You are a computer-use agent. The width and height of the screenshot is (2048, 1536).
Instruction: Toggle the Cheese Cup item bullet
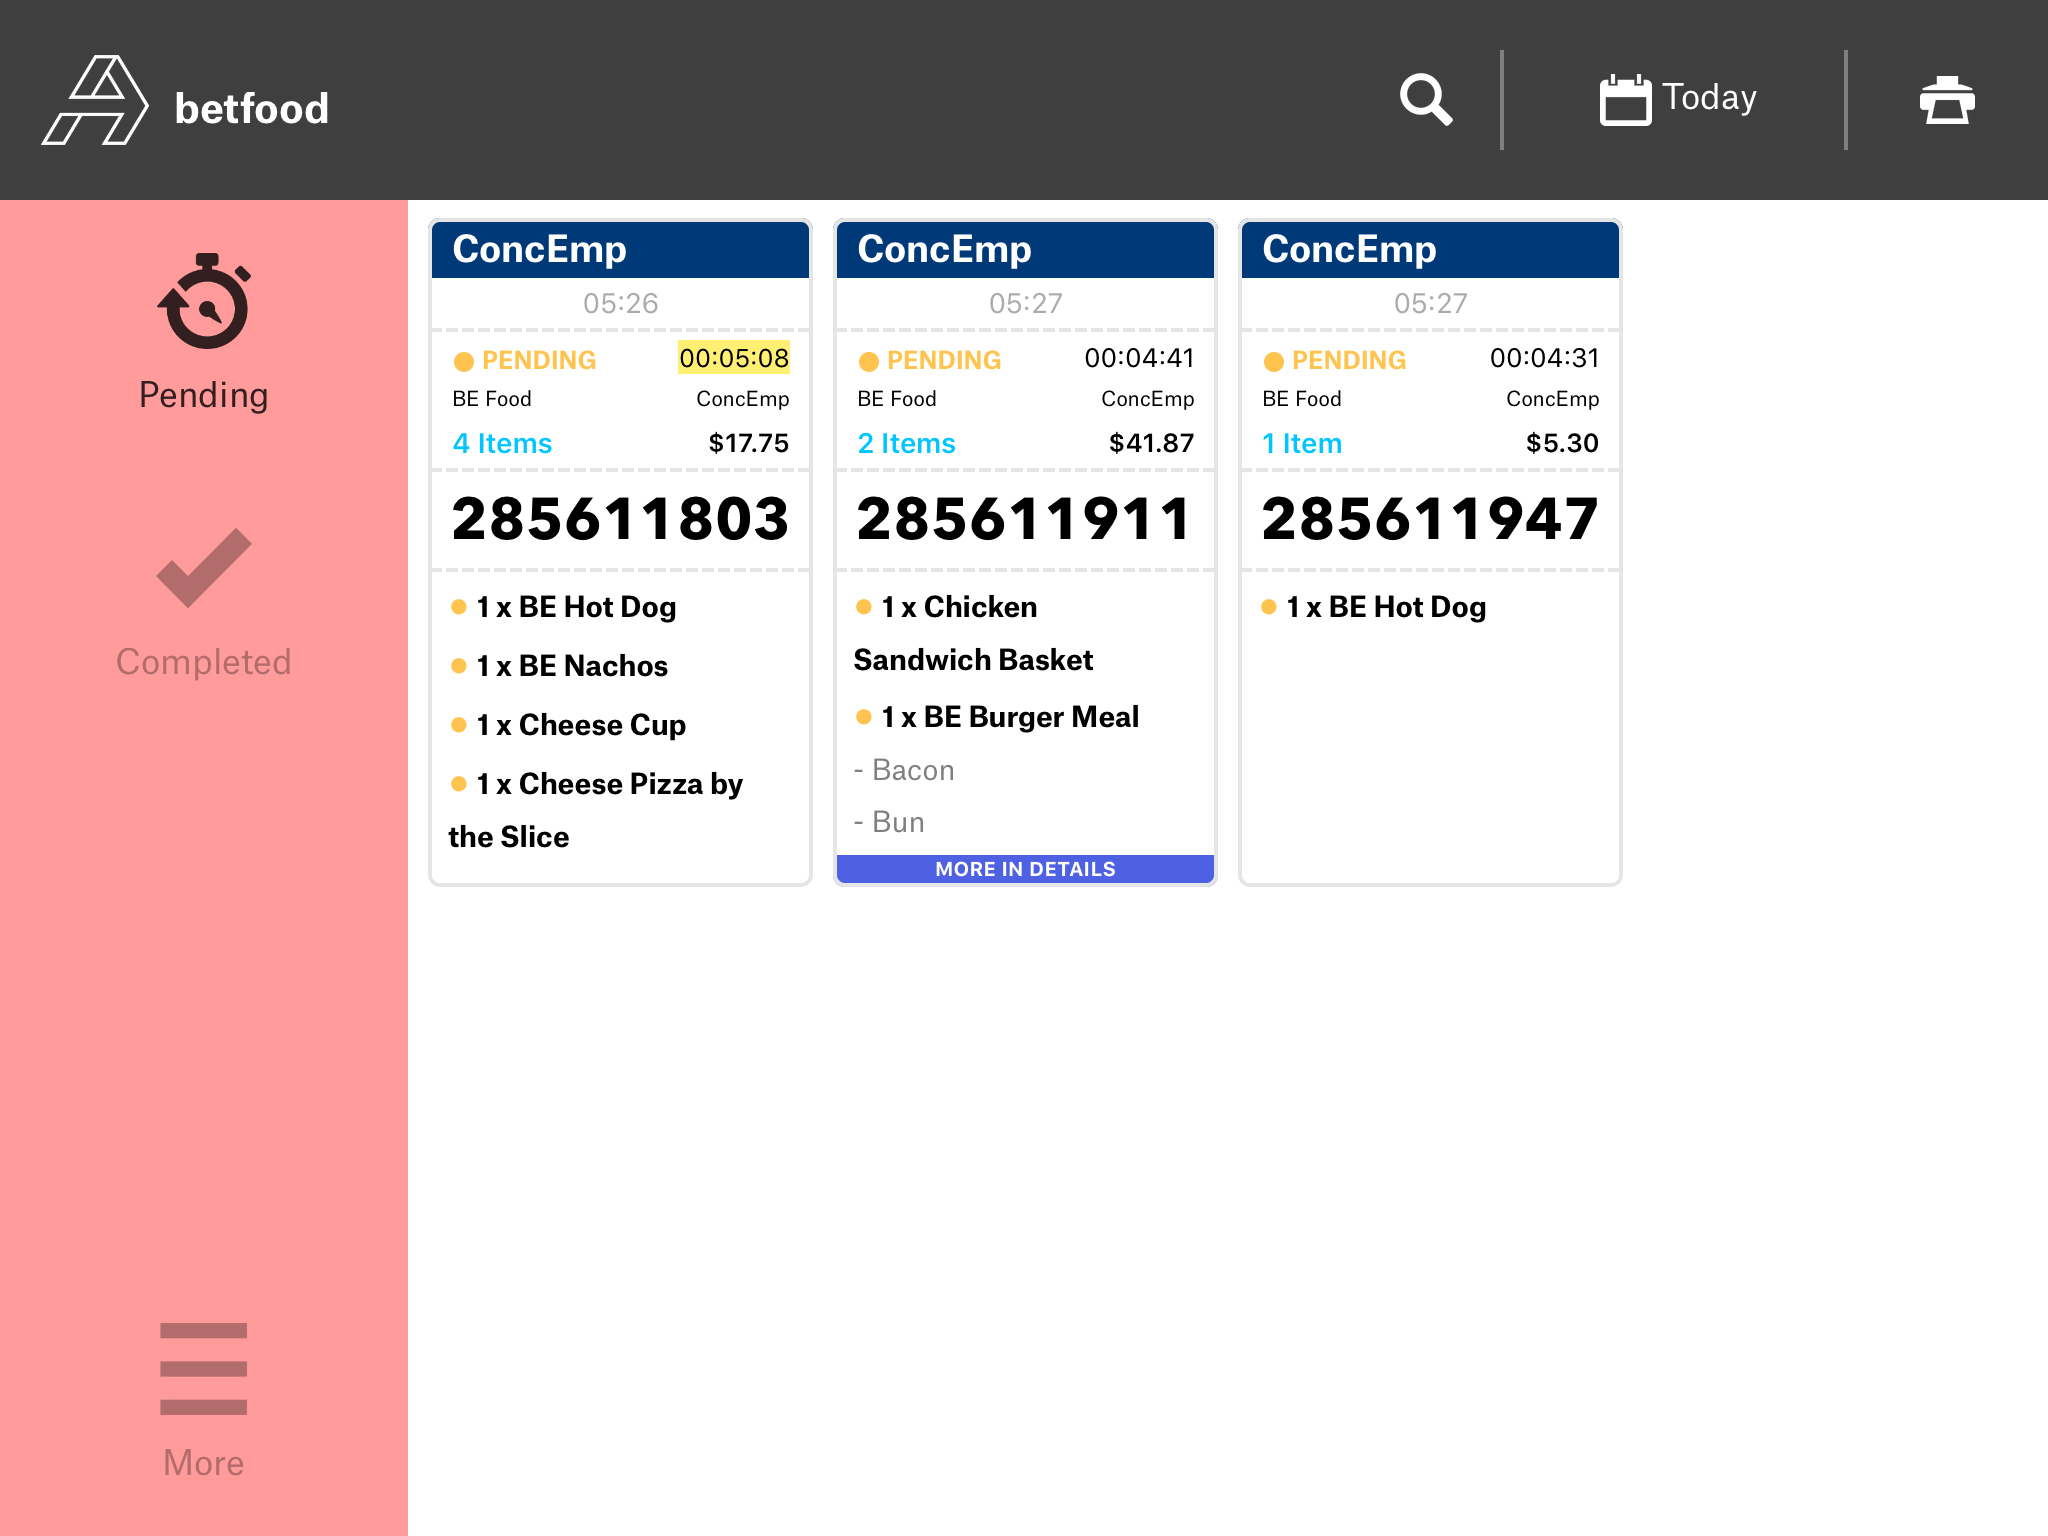(x=459, y=725)
